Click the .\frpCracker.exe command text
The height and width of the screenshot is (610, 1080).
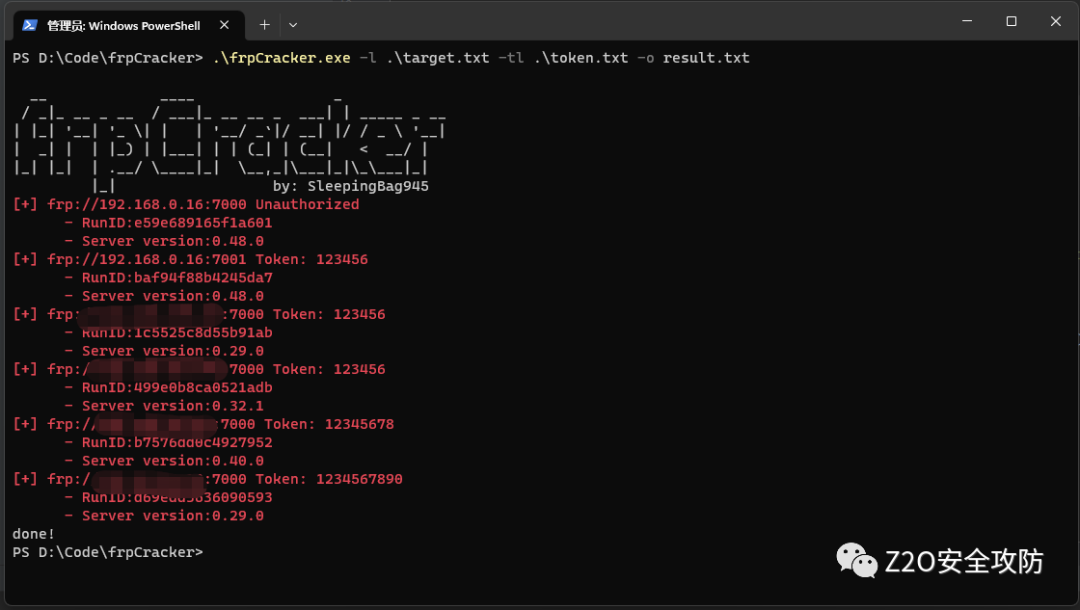pyautogui.click(x=282, y=58)
